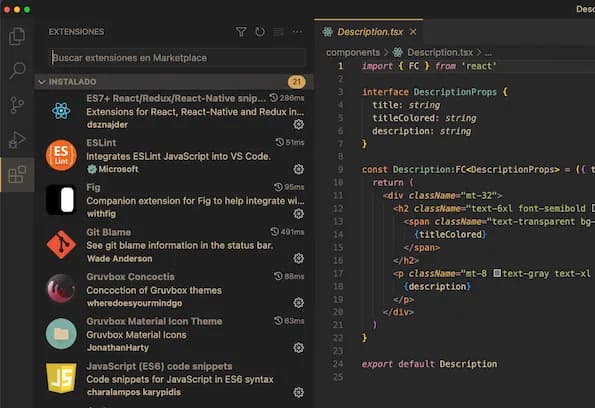Click the Fig extension logo

point(61,200)
